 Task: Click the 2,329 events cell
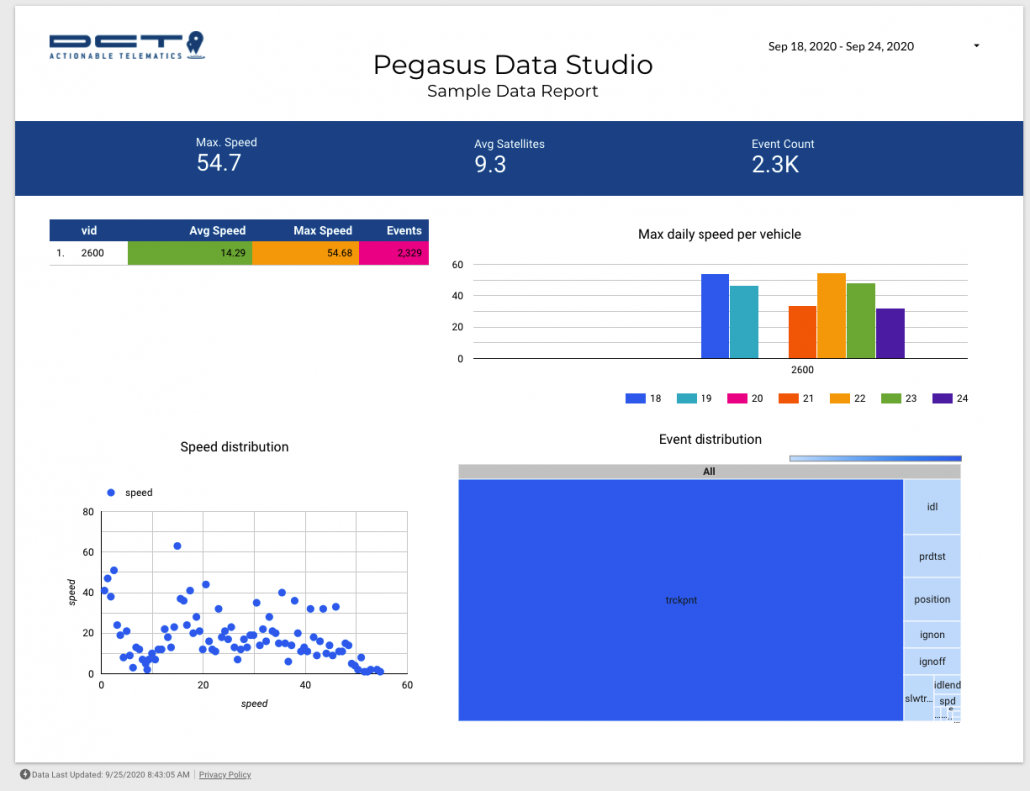coord(394,253)
